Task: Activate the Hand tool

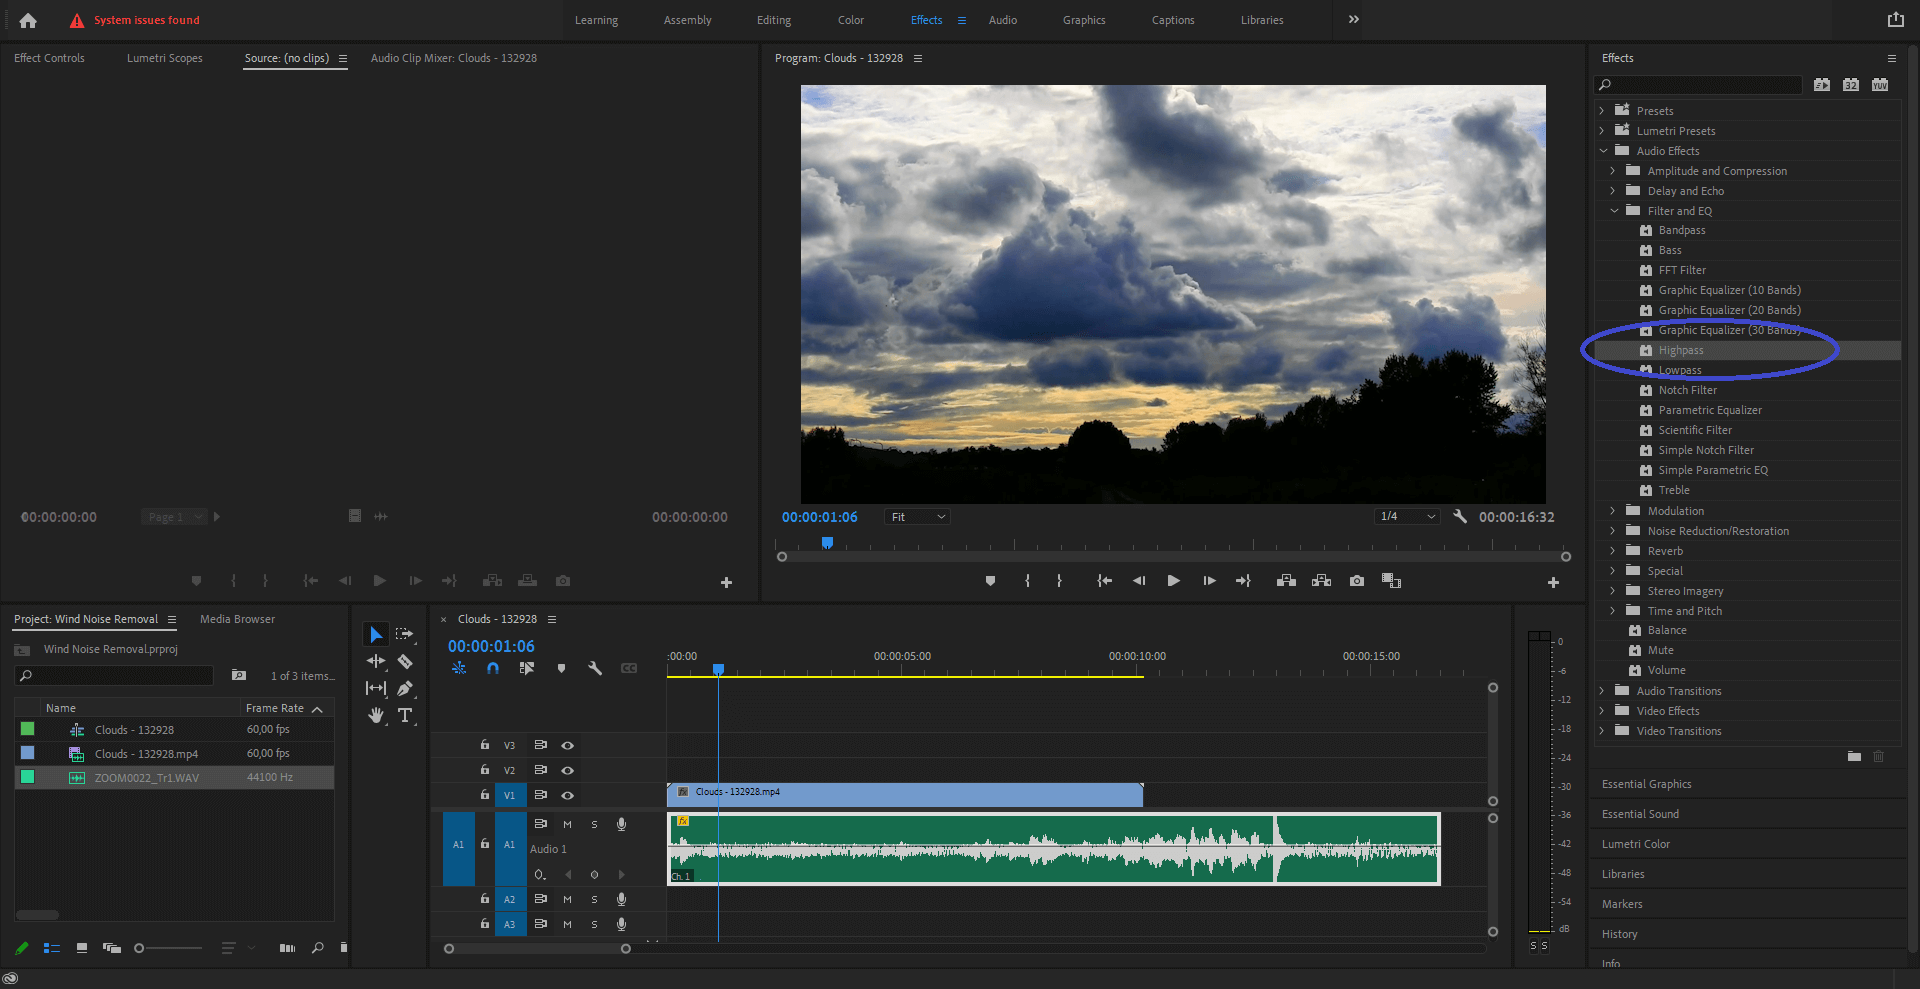Action: pyautogui.click(x=375, y=715)
